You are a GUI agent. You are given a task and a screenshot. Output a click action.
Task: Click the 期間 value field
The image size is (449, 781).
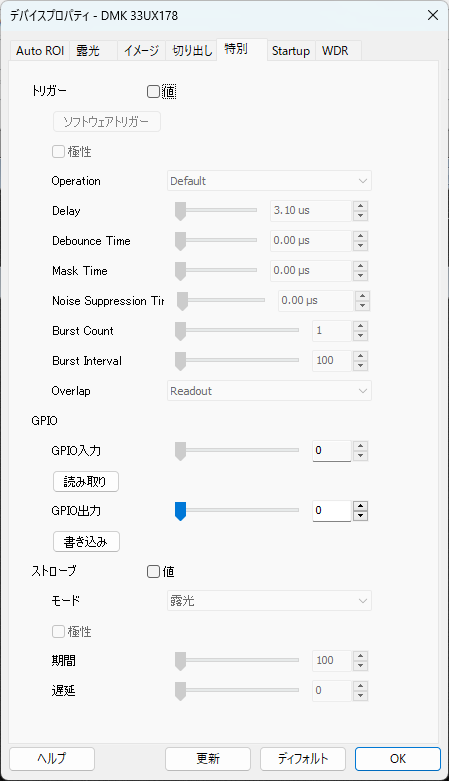332,660
